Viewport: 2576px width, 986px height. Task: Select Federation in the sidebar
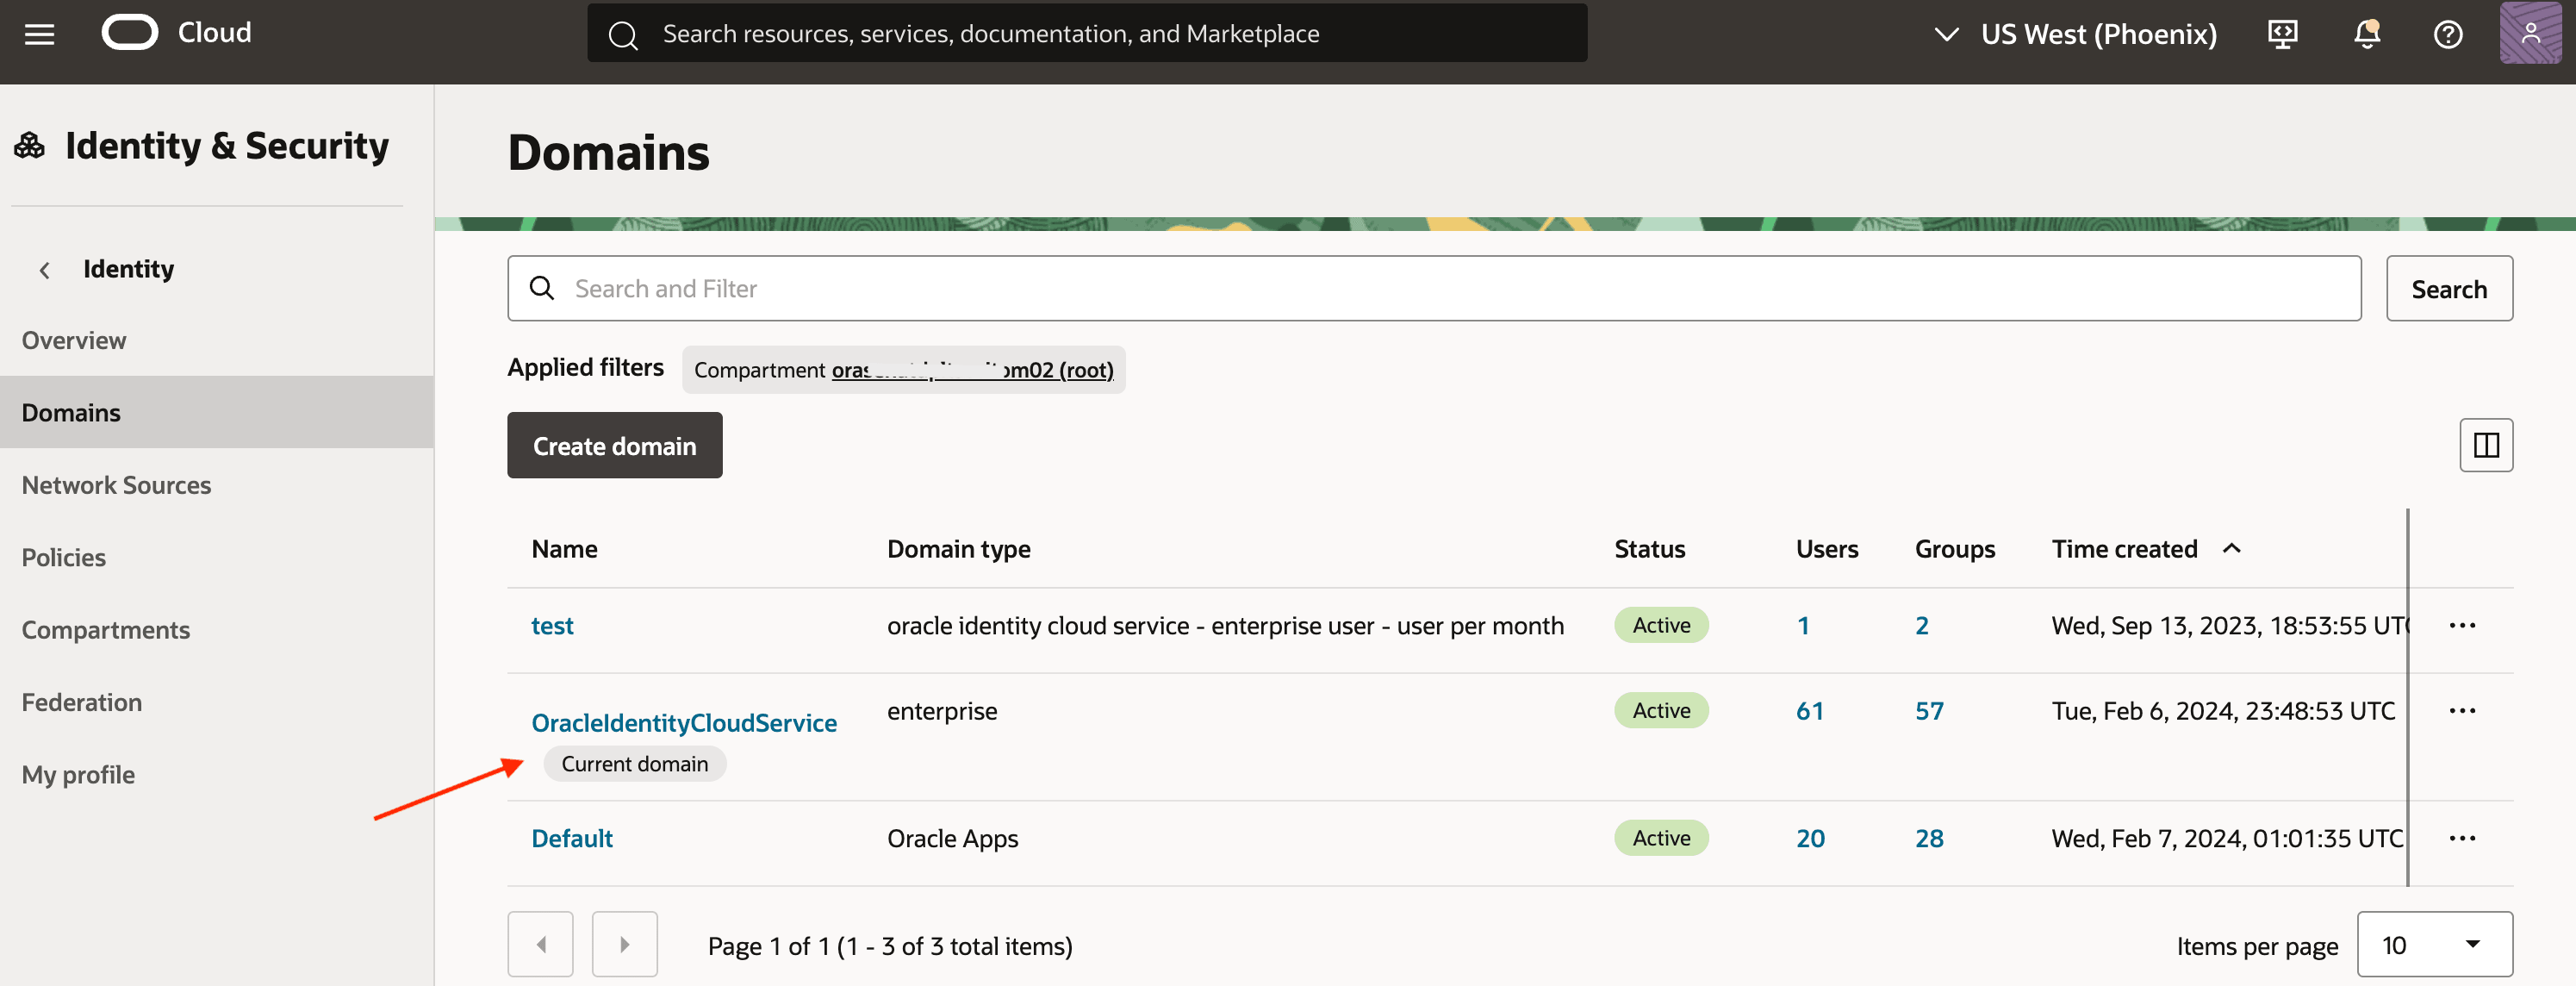pyautogui.click(x=81, y=701)
